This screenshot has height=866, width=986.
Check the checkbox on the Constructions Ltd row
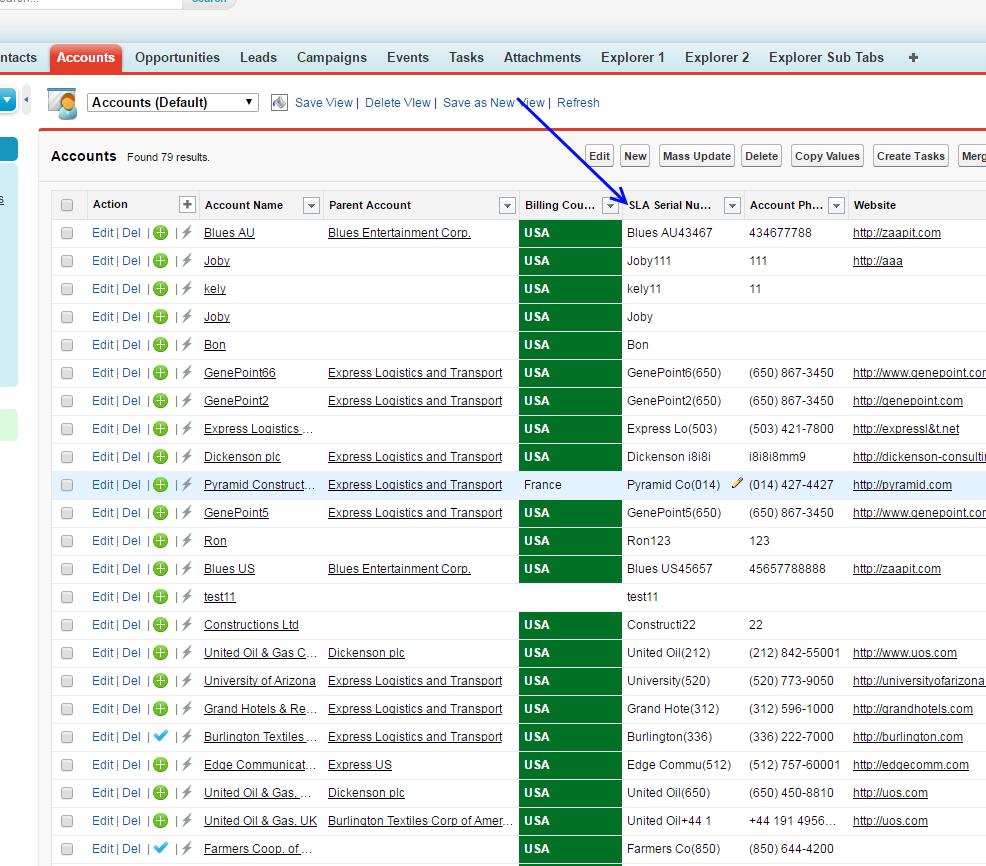click(x=65, y=624)
